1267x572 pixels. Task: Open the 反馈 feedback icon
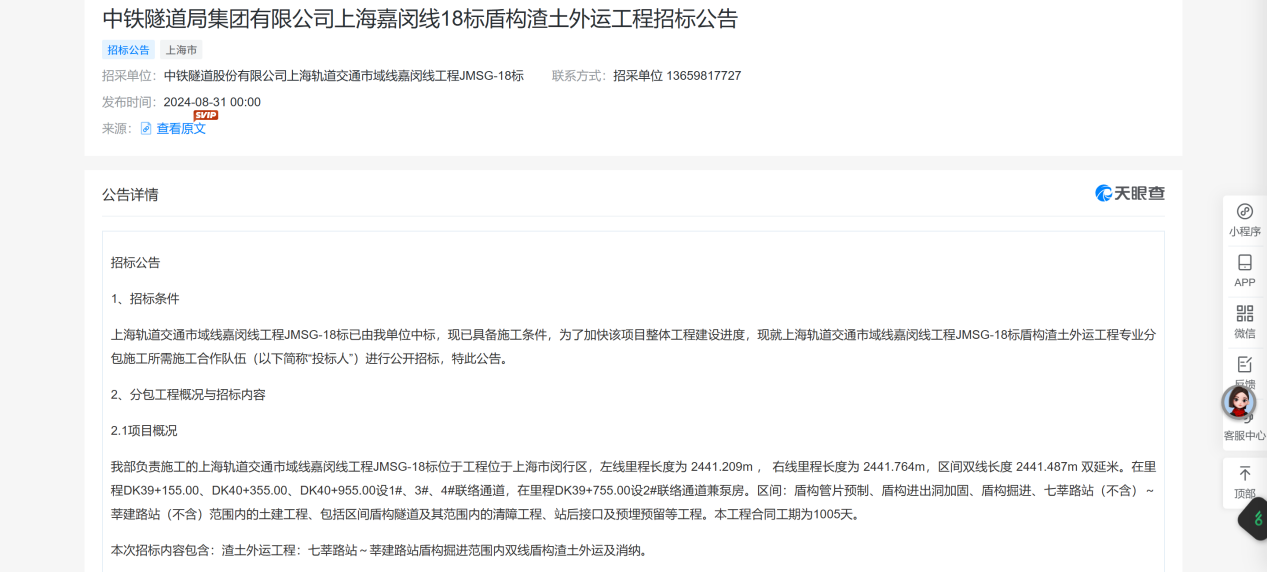(x=1245, y=365)
